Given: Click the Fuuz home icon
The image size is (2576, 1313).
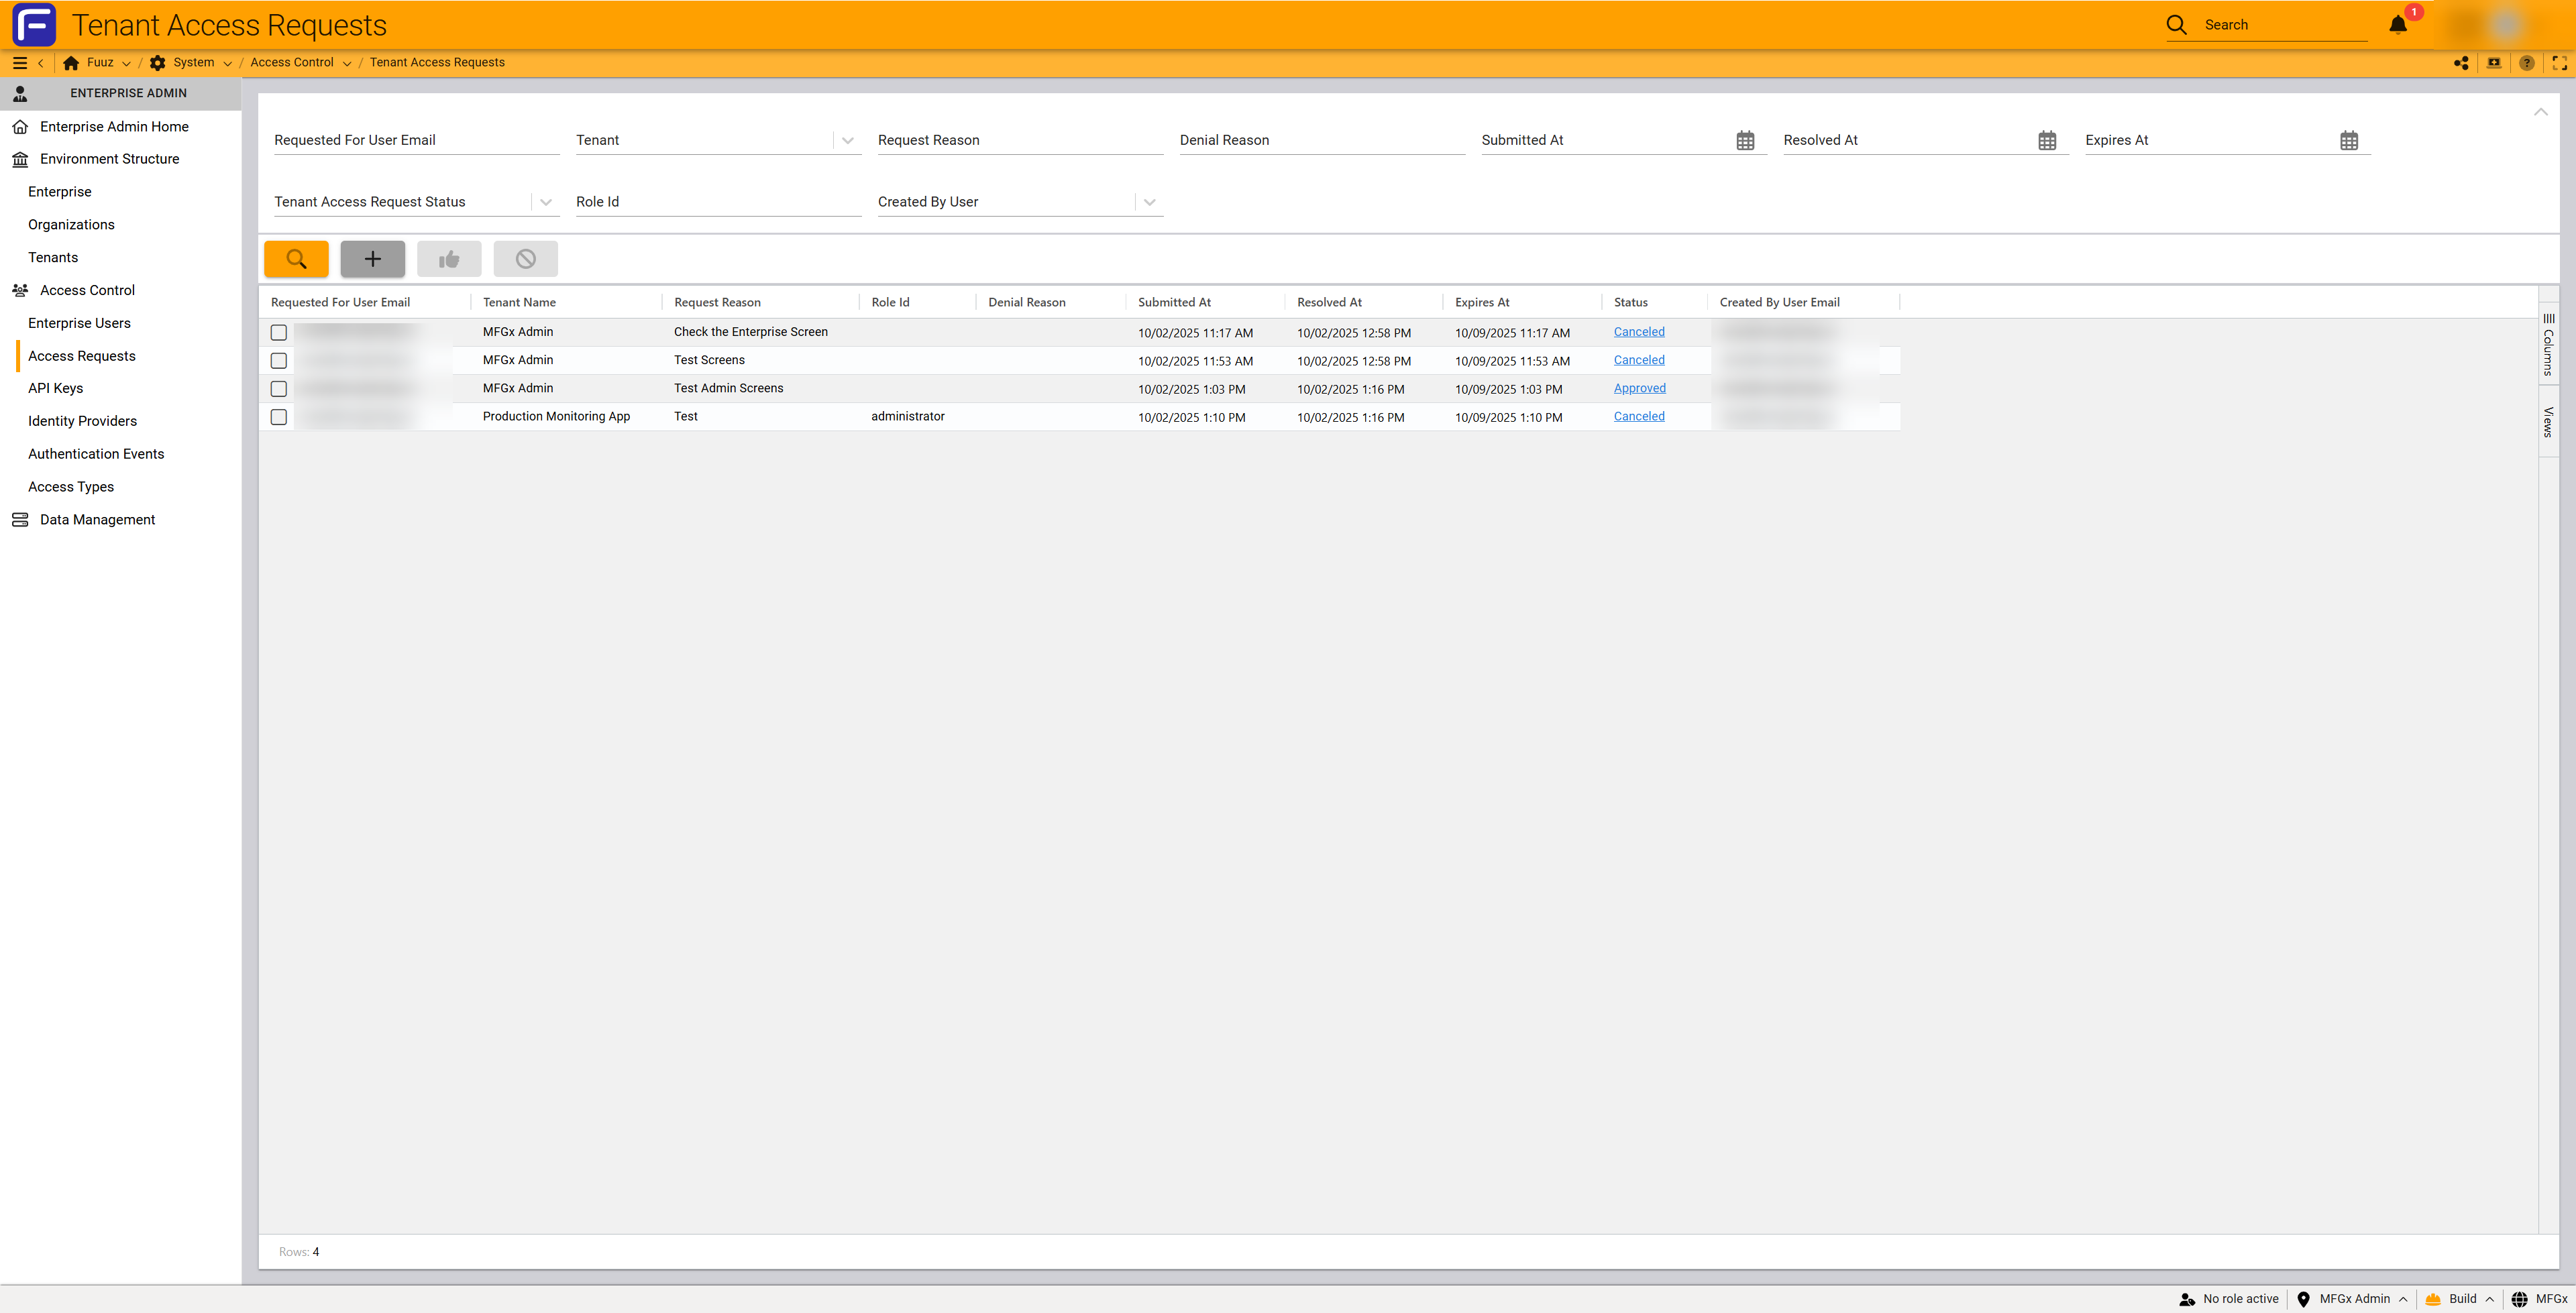Looking at the screenshot, I should pos(71,63).
